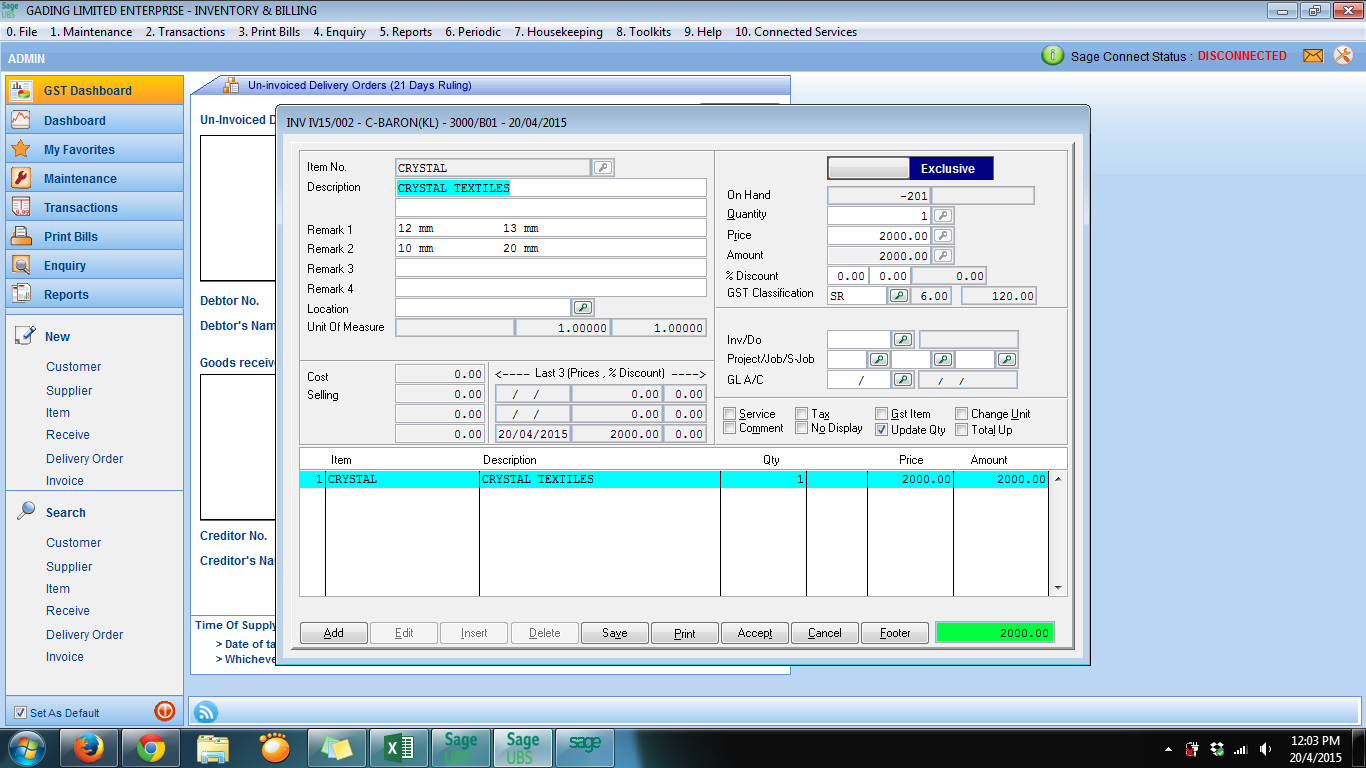Image resolution: width=1366 pixels, height=768 pixels.
Task: Click the red power exit icon
Action: 165,711
